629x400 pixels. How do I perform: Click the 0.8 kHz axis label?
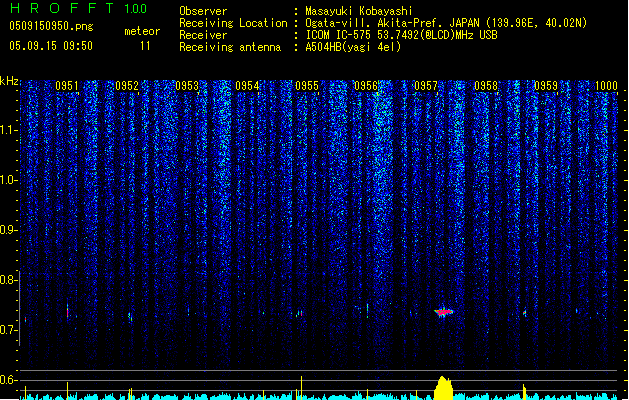(x=8, y=280)
